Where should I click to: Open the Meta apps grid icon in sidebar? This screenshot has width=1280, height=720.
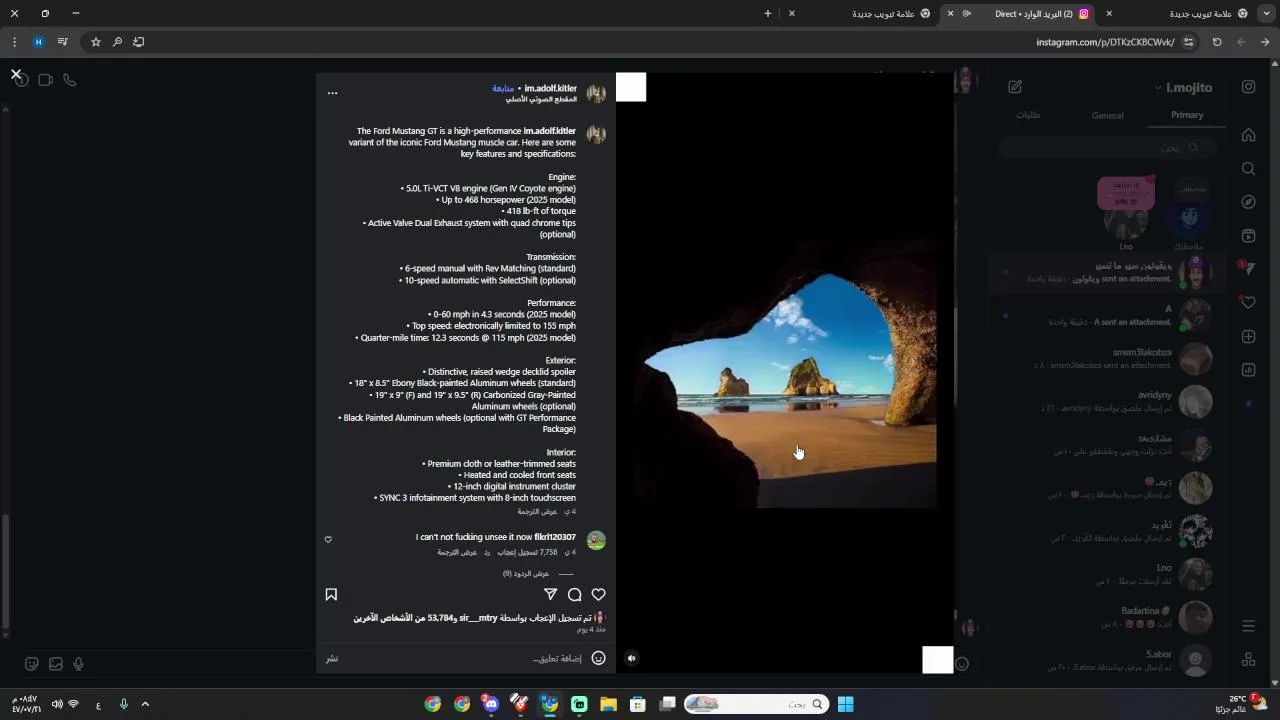1248,659
